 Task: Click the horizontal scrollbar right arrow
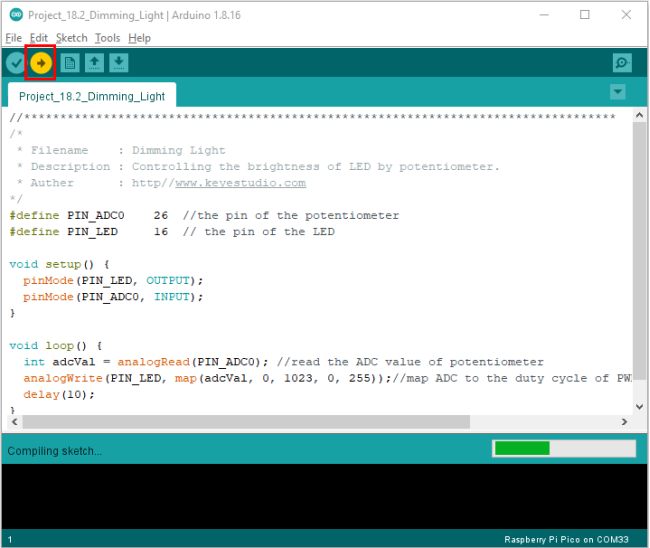(624, 422)
